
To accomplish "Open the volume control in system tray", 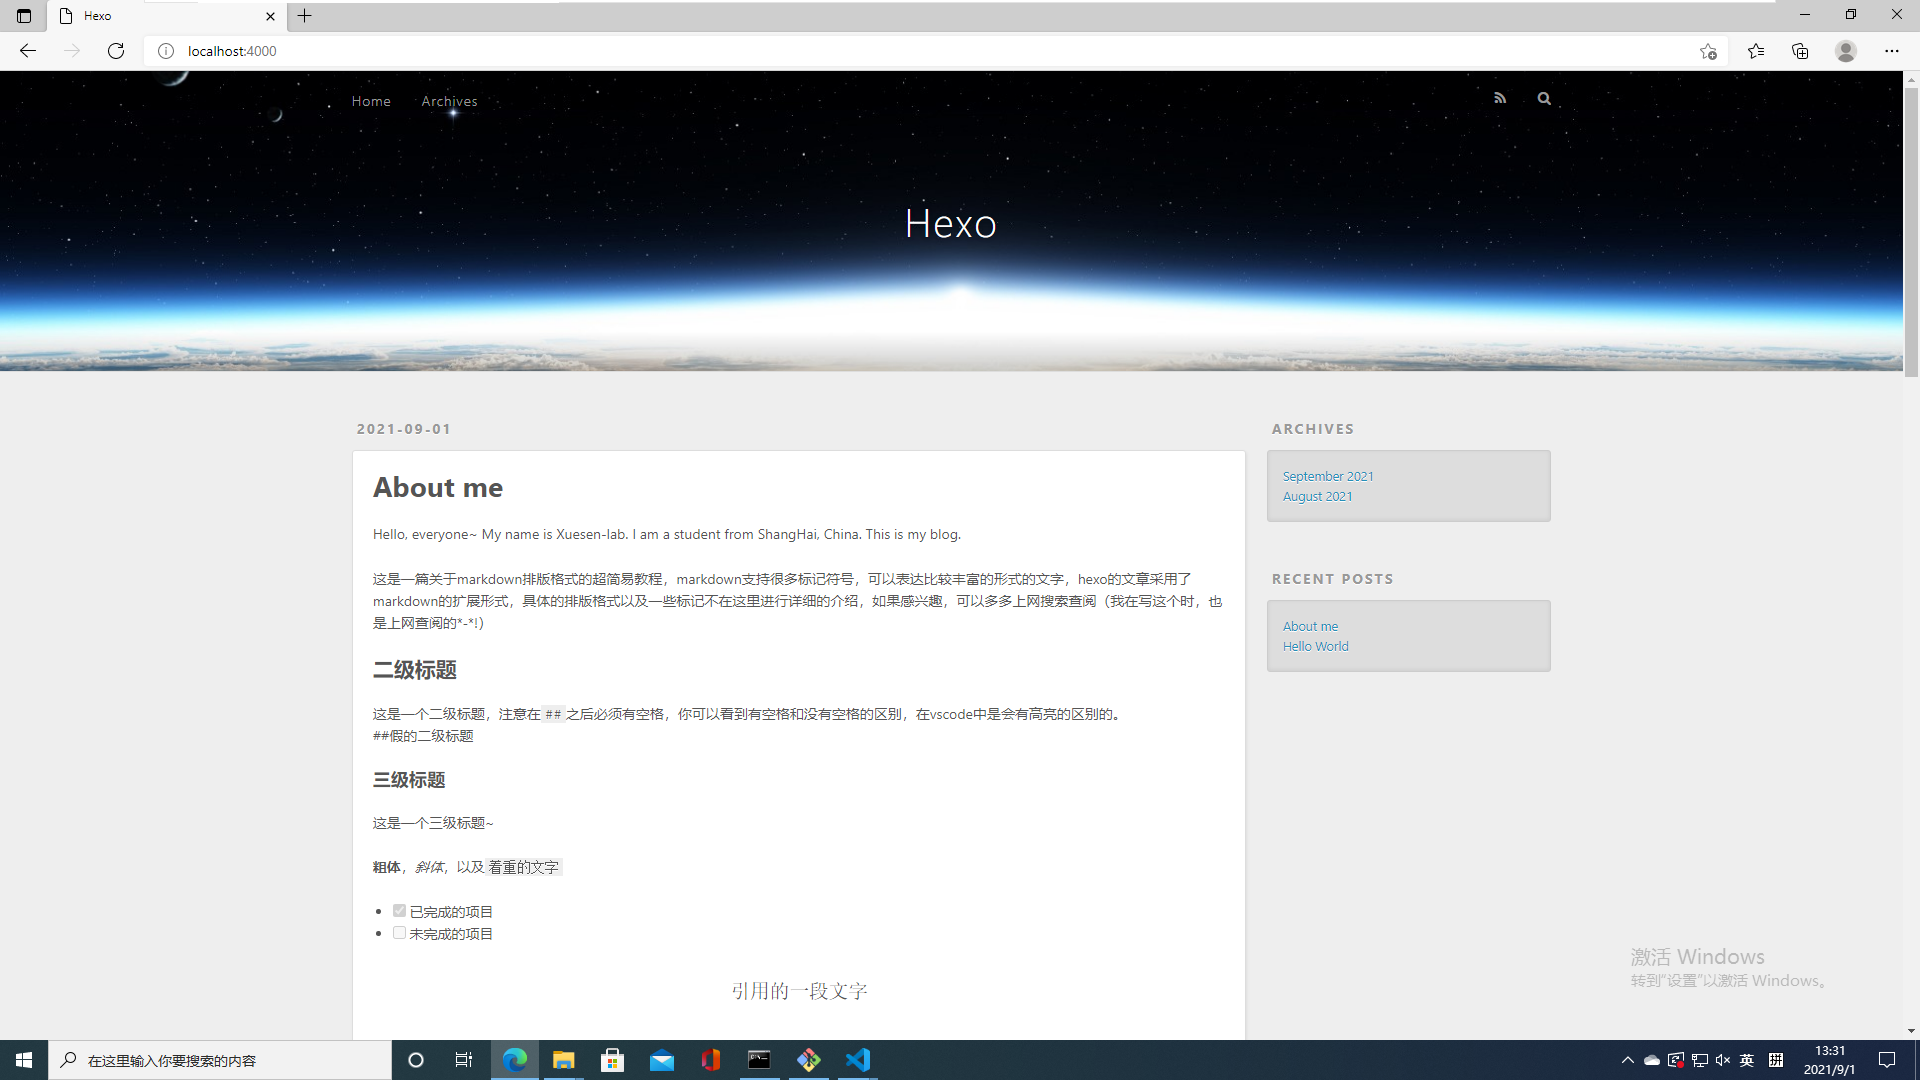I will (1723, 1060).
